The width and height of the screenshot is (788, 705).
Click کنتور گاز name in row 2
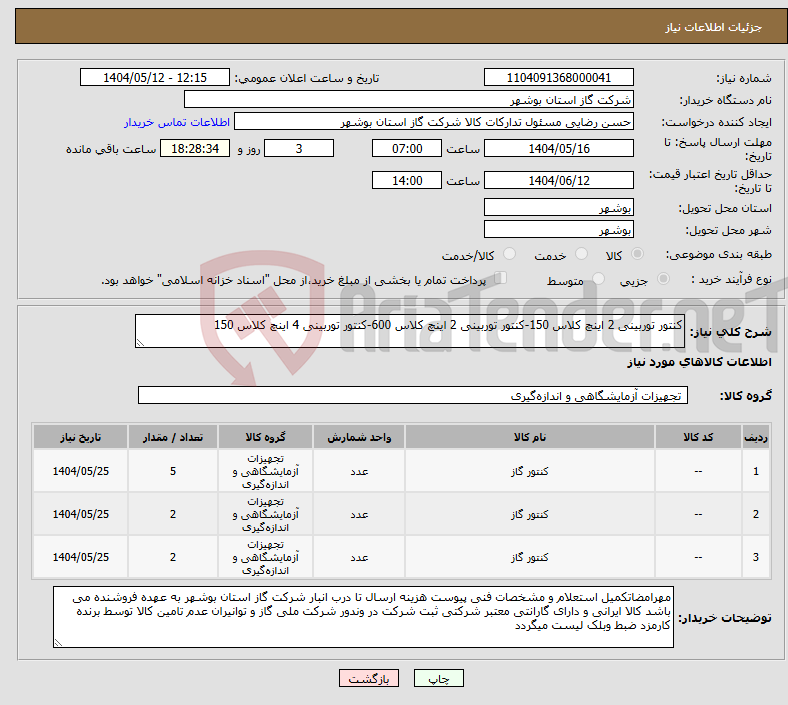click(x=530, y=515)
